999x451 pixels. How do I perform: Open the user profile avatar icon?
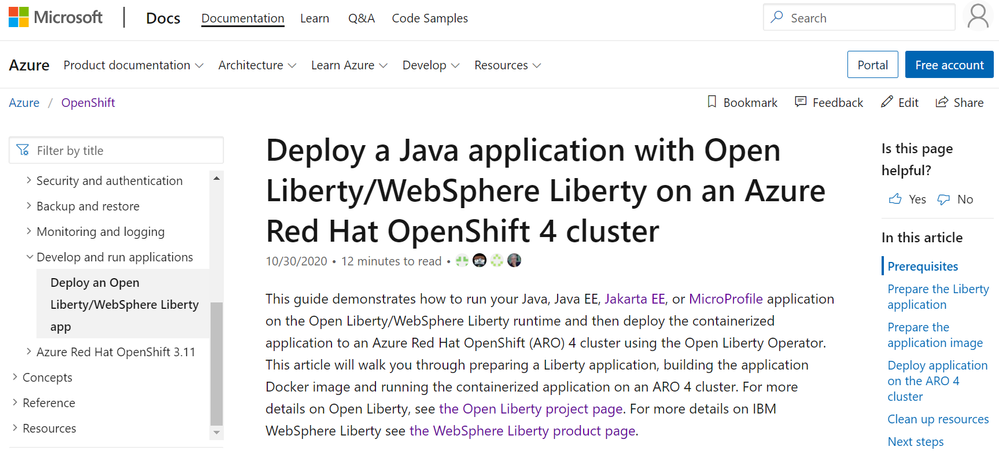(x=978, y=17)
